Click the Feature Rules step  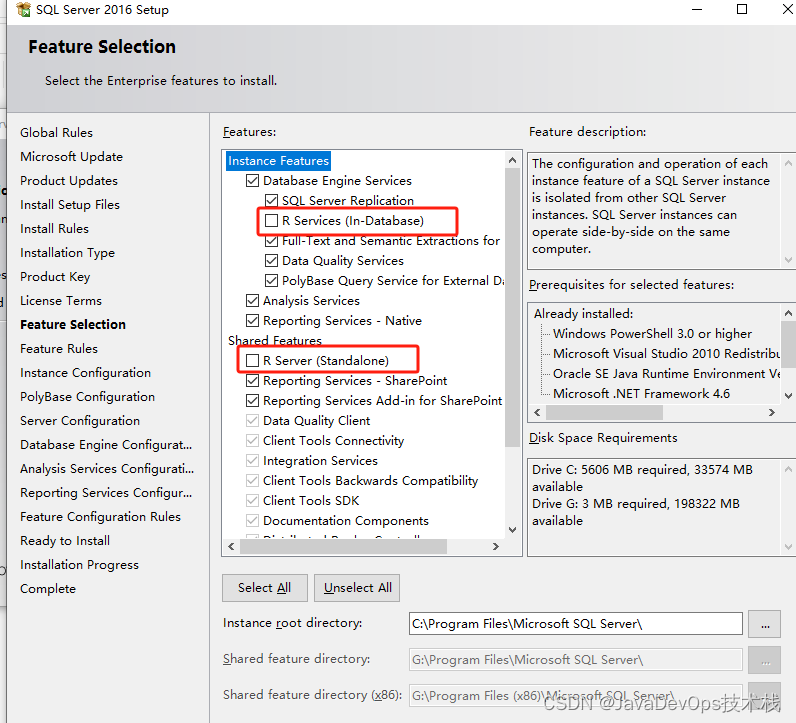[x=59, y=349]
